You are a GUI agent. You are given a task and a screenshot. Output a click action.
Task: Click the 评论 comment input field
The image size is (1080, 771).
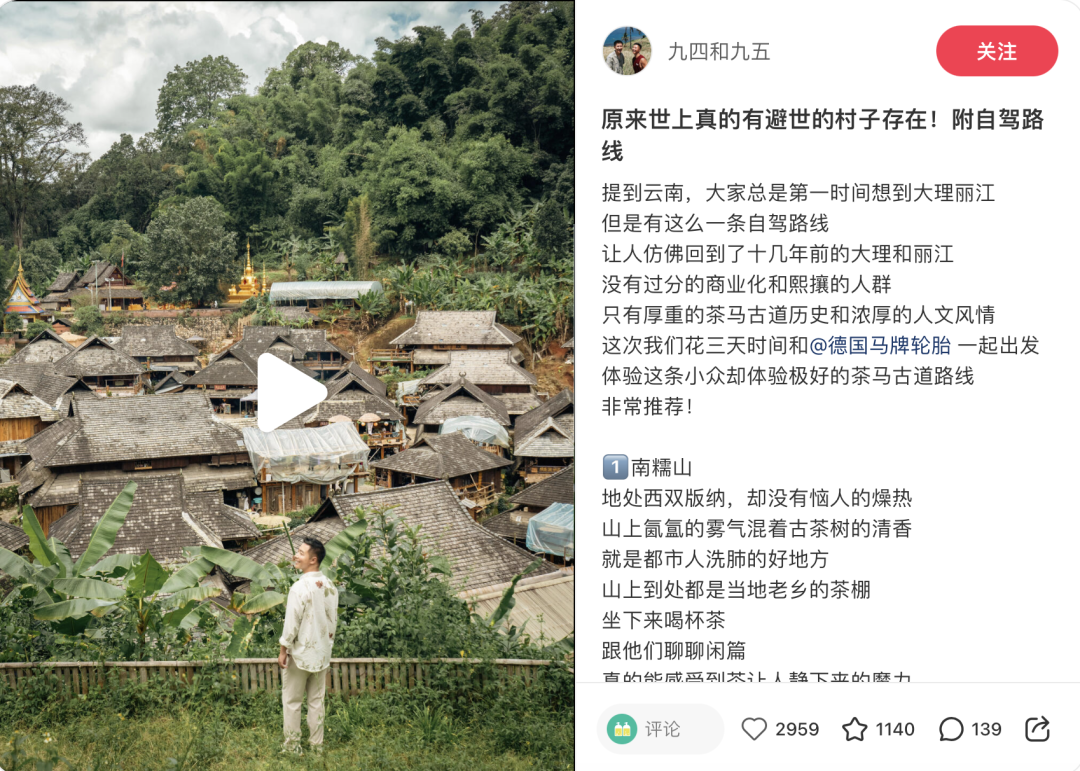(660, 728)
